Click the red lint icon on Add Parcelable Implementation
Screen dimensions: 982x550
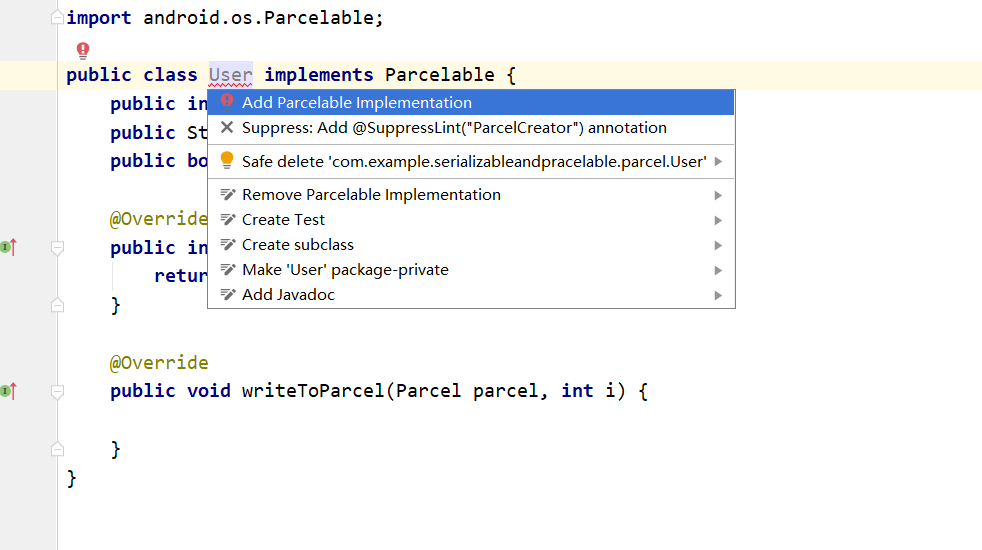point(227,102)
